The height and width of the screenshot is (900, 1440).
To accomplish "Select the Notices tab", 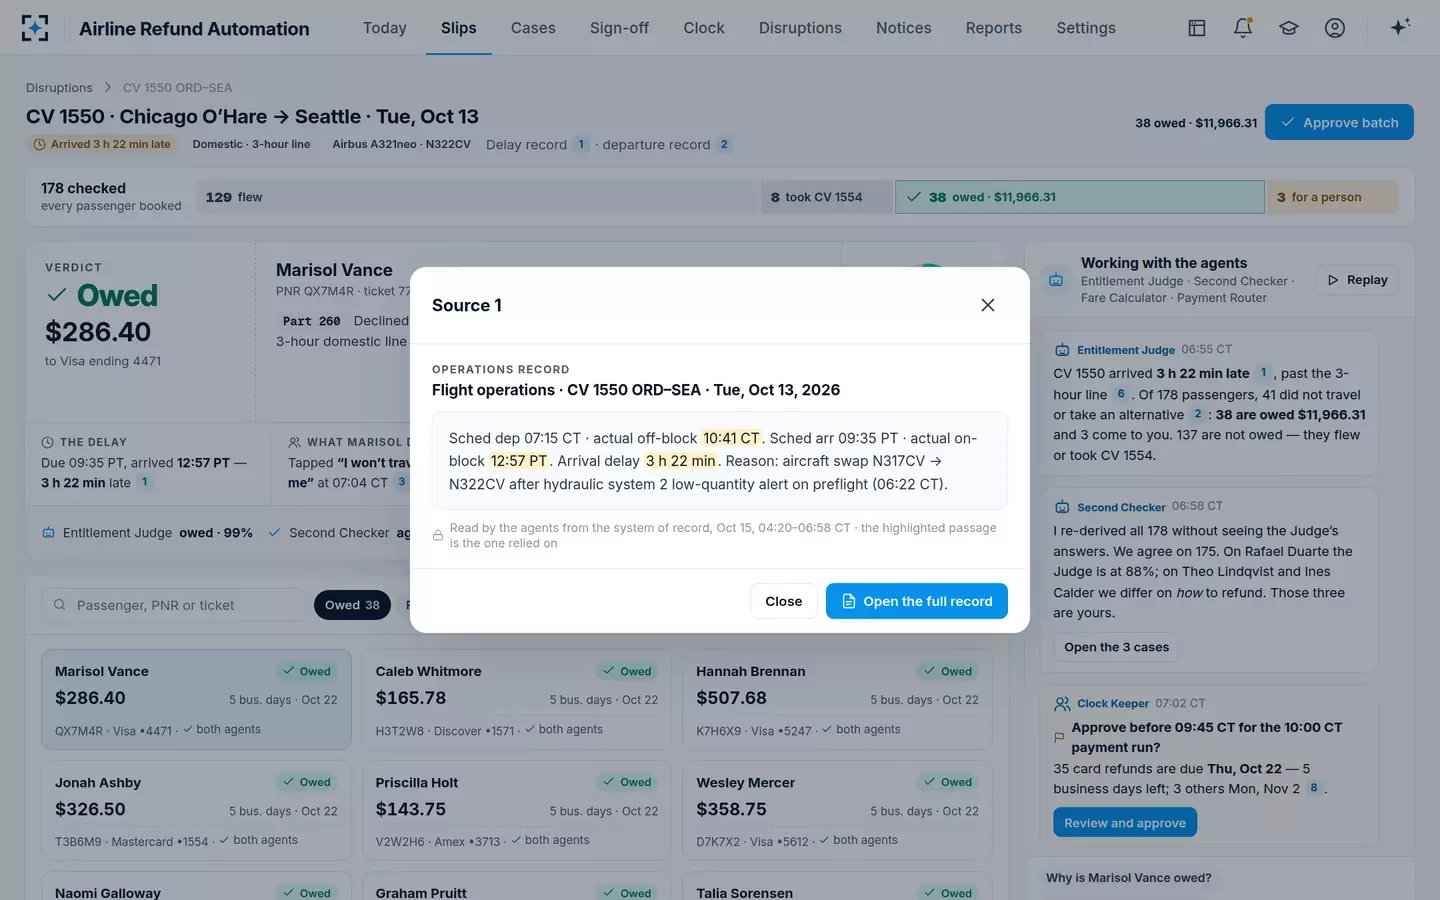I will click(904, 28).
